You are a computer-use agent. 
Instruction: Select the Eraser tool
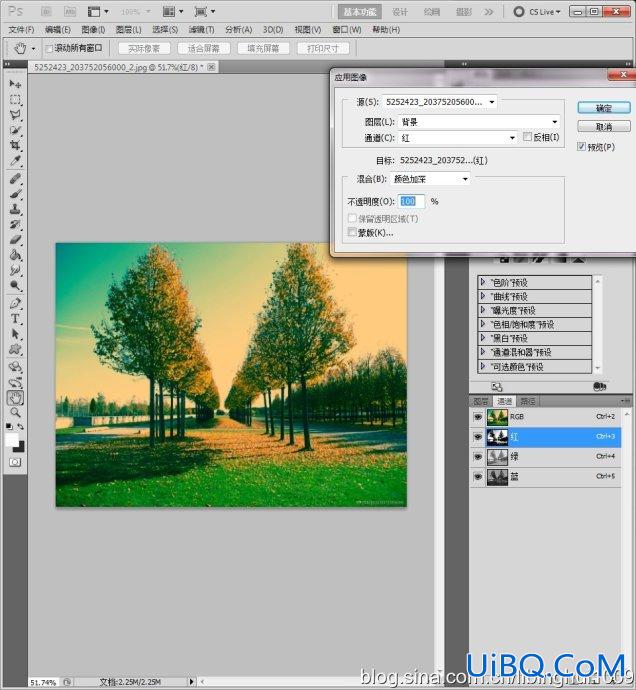pyautogui.click(x=15, y=240)
